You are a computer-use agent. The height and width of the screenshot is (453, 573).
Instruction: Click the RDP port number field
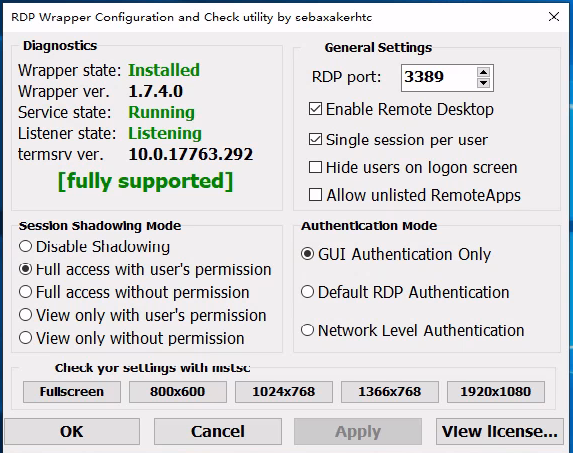439,78
